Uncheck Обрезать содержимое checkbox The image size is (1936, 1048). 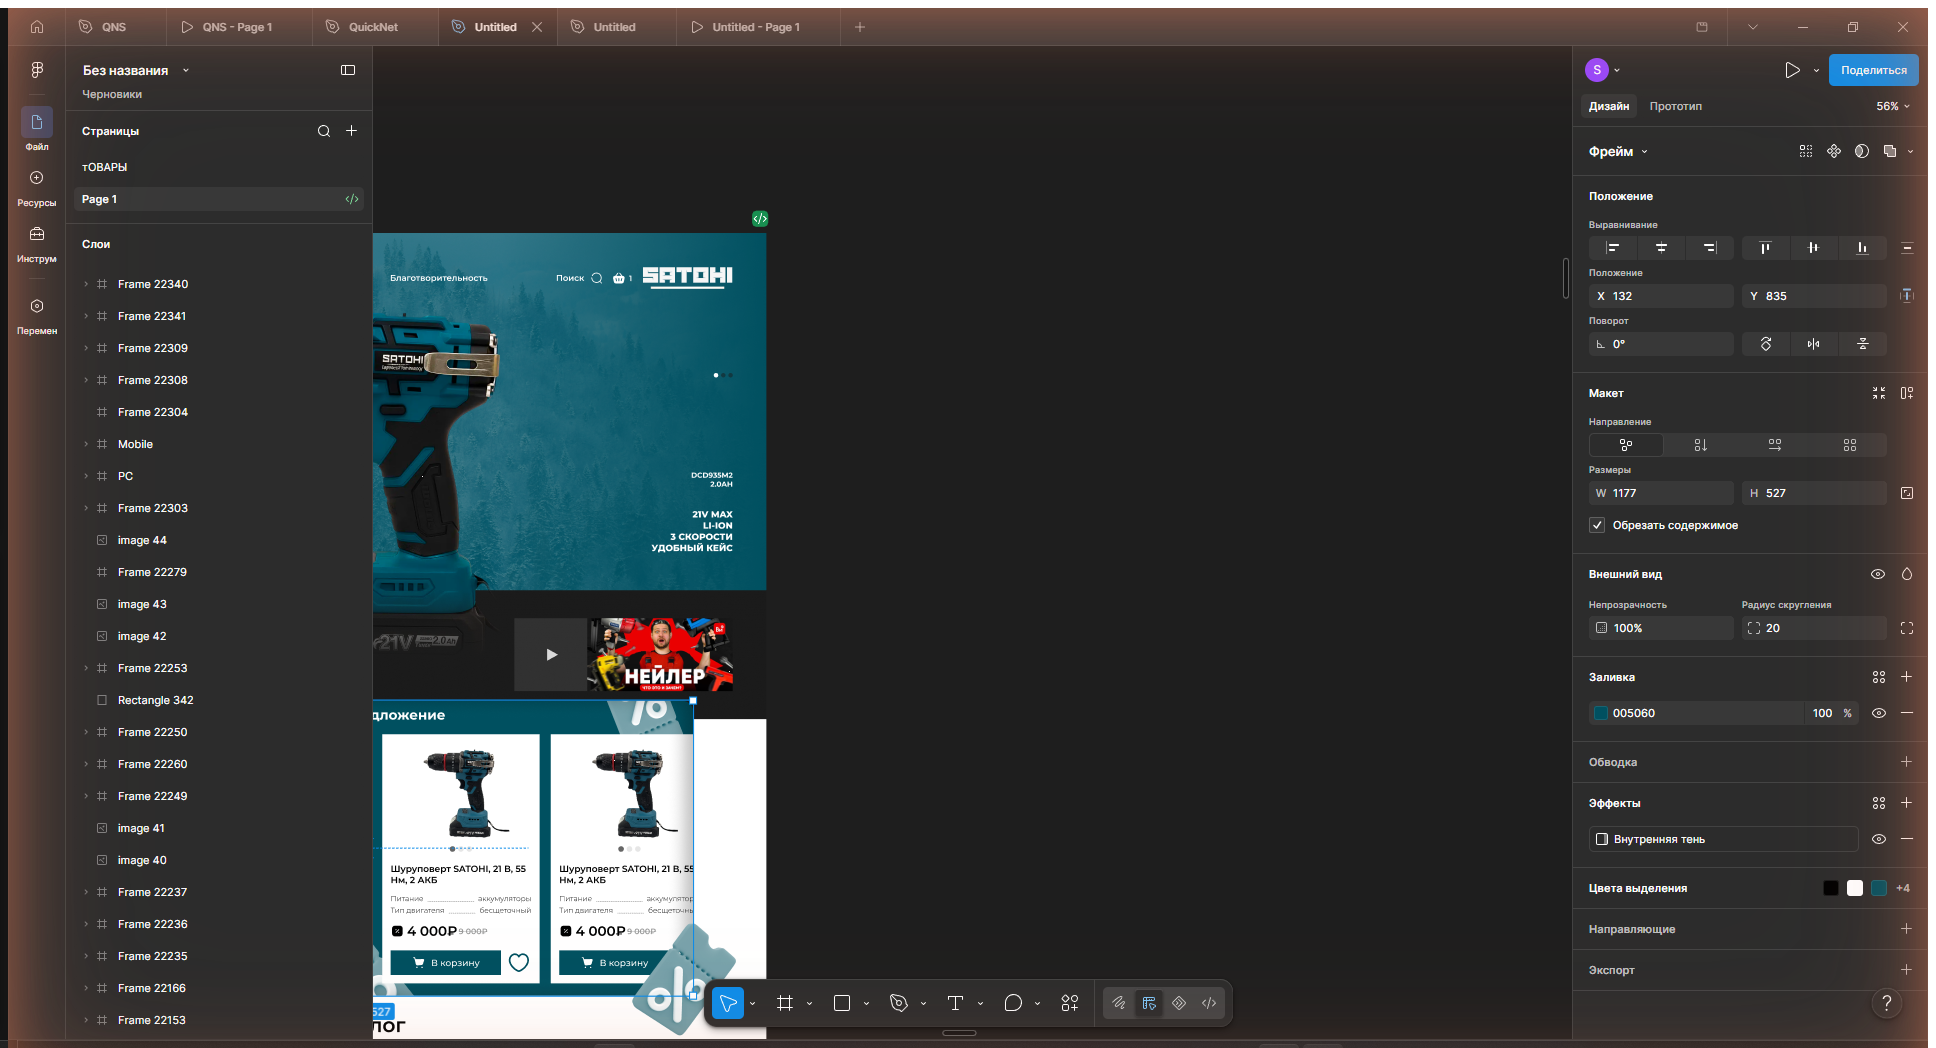[x=1597, y=525]
